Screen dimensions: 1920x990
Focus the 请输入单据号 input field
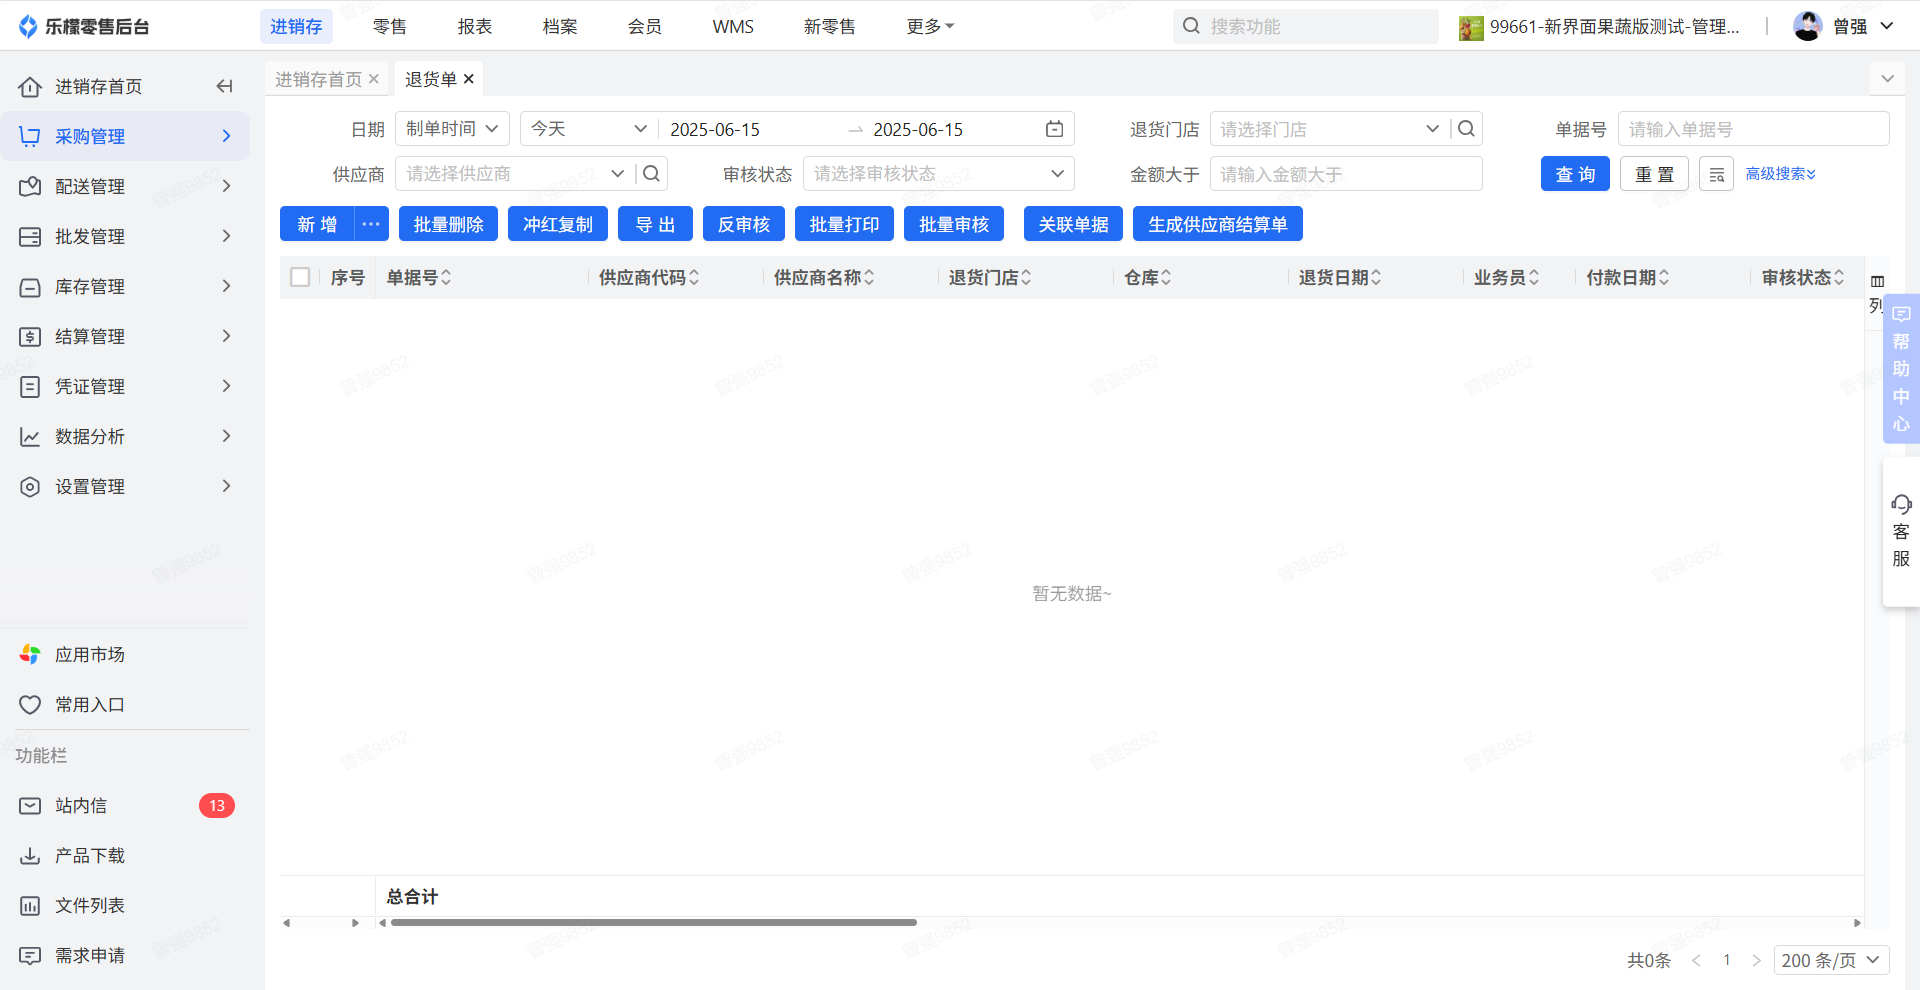pyautogui.click(x=1754, y=129)
